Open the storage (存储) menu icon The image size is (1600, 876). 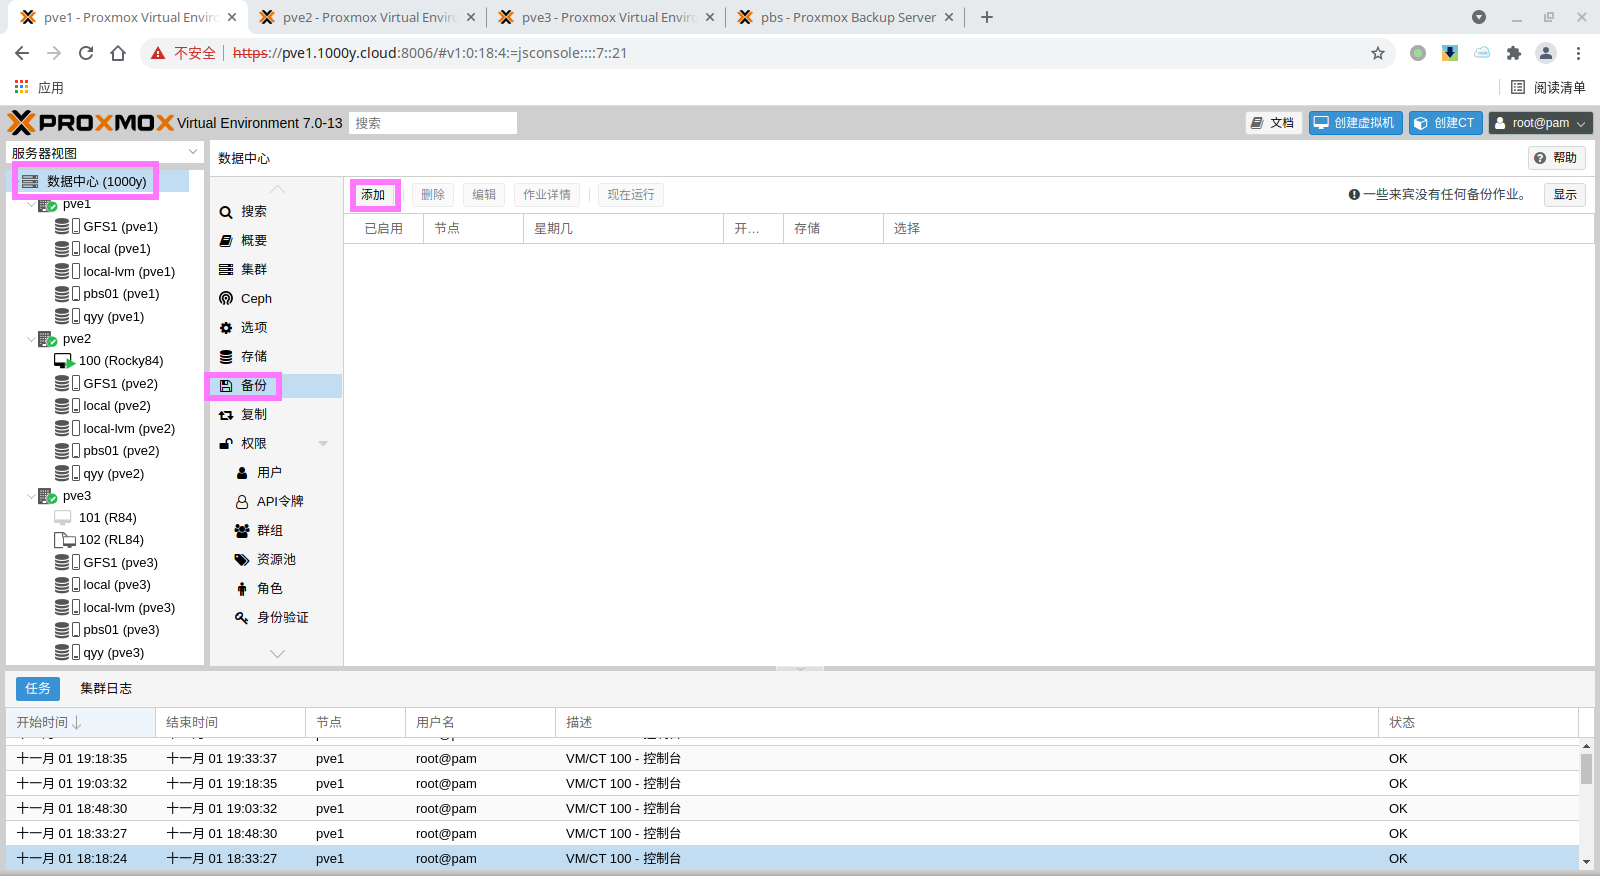[226, 356]
